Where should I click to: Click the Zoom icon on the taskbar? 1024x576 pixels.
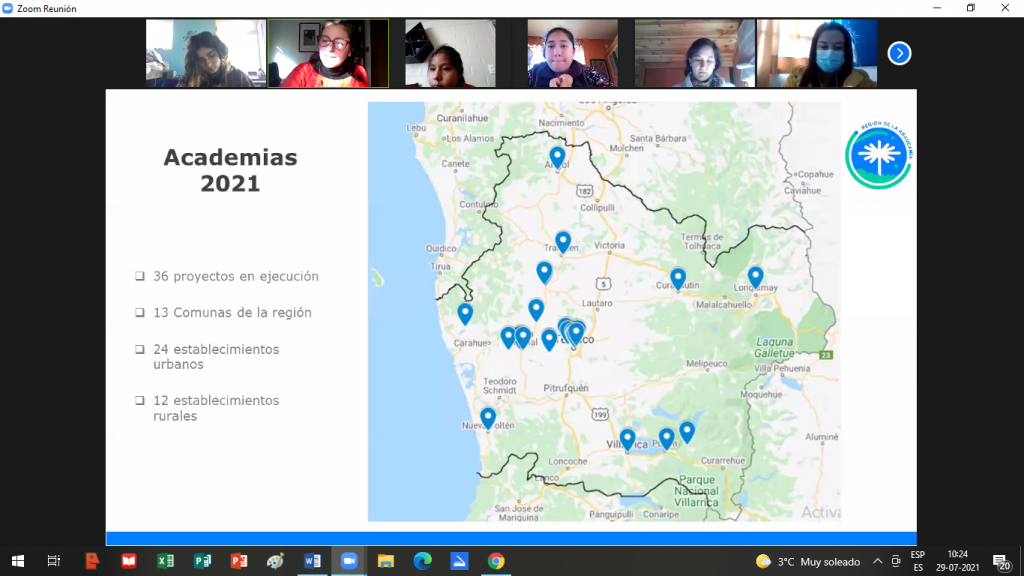pyautogui.click(x=349, y=561)
